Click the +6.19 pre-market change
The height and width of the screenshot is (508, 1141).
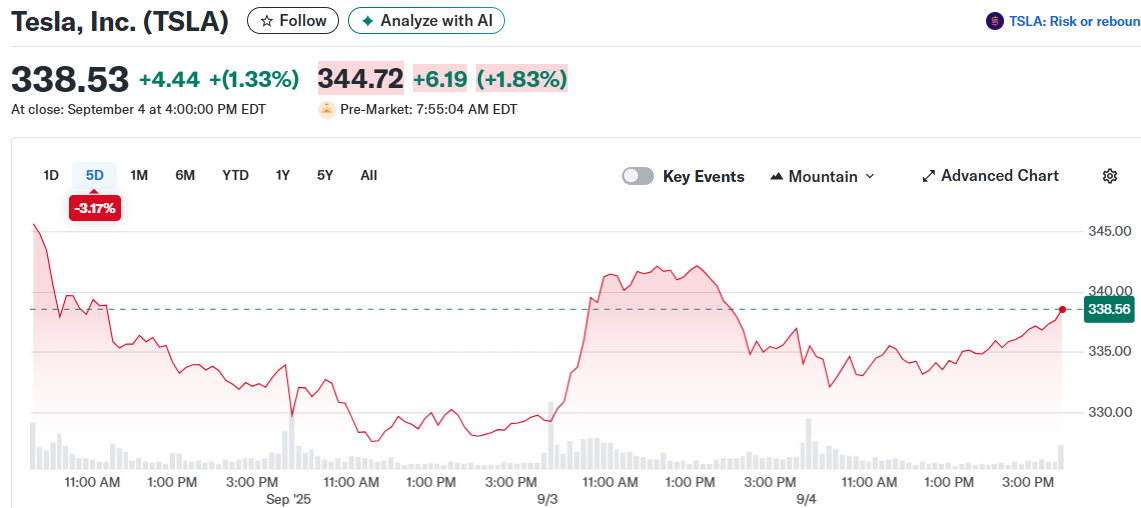click(x=440, y=79)
